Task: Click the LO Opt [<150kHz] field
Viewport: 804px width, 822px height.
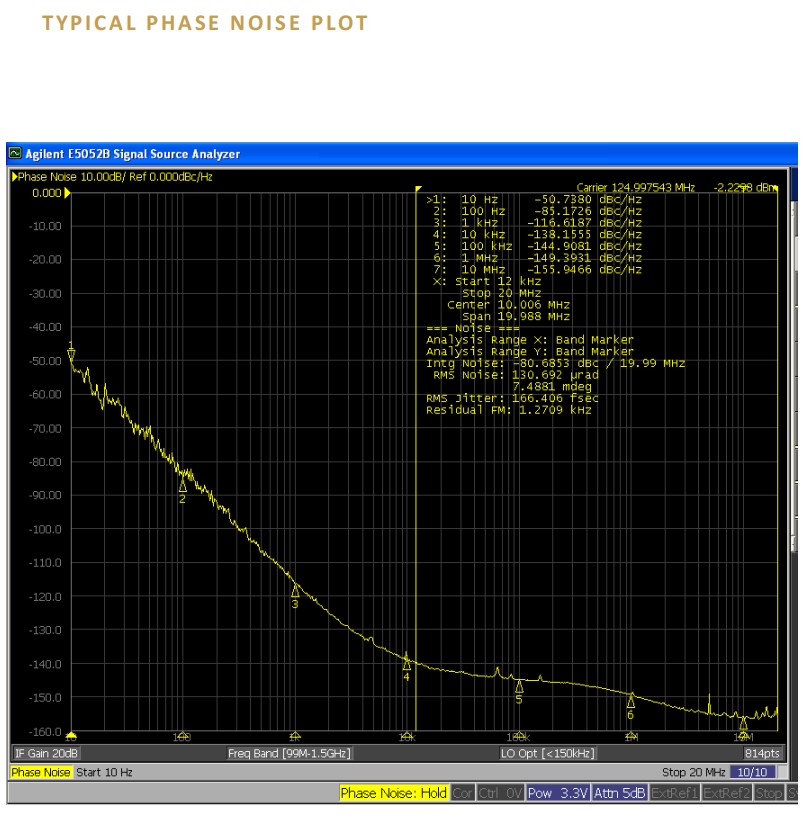Action: point(548,753)
